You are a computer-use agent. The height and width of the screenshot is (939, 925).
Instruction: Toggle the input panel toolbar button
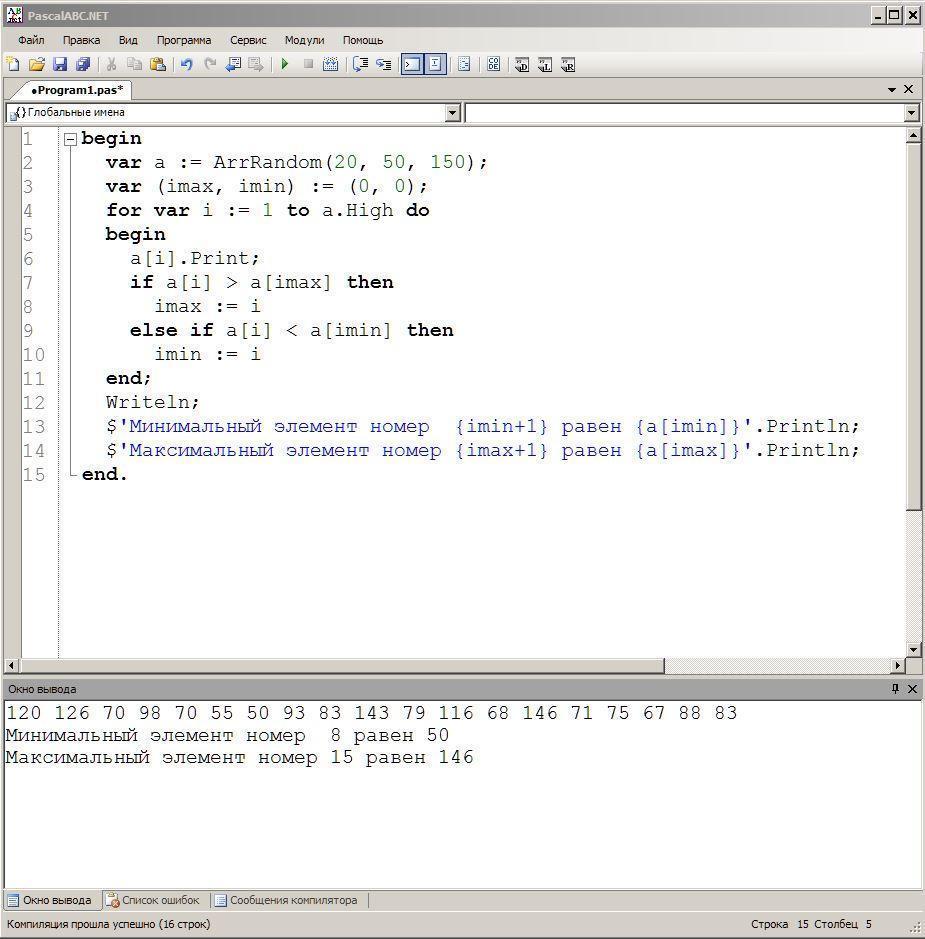click(x=435, y=65)
